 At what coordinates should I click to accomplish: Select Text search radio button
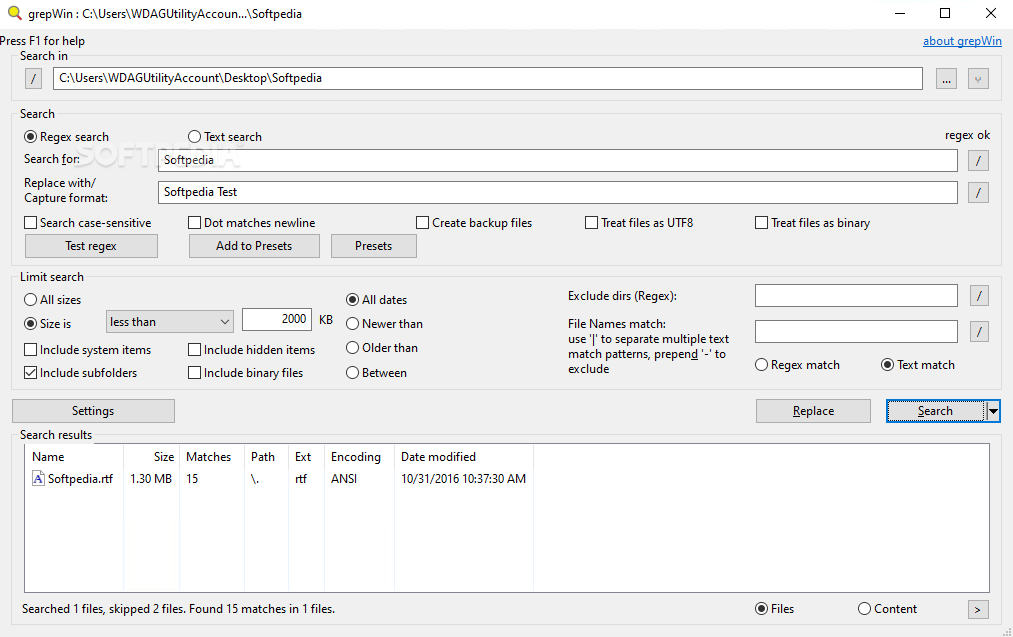194,137
